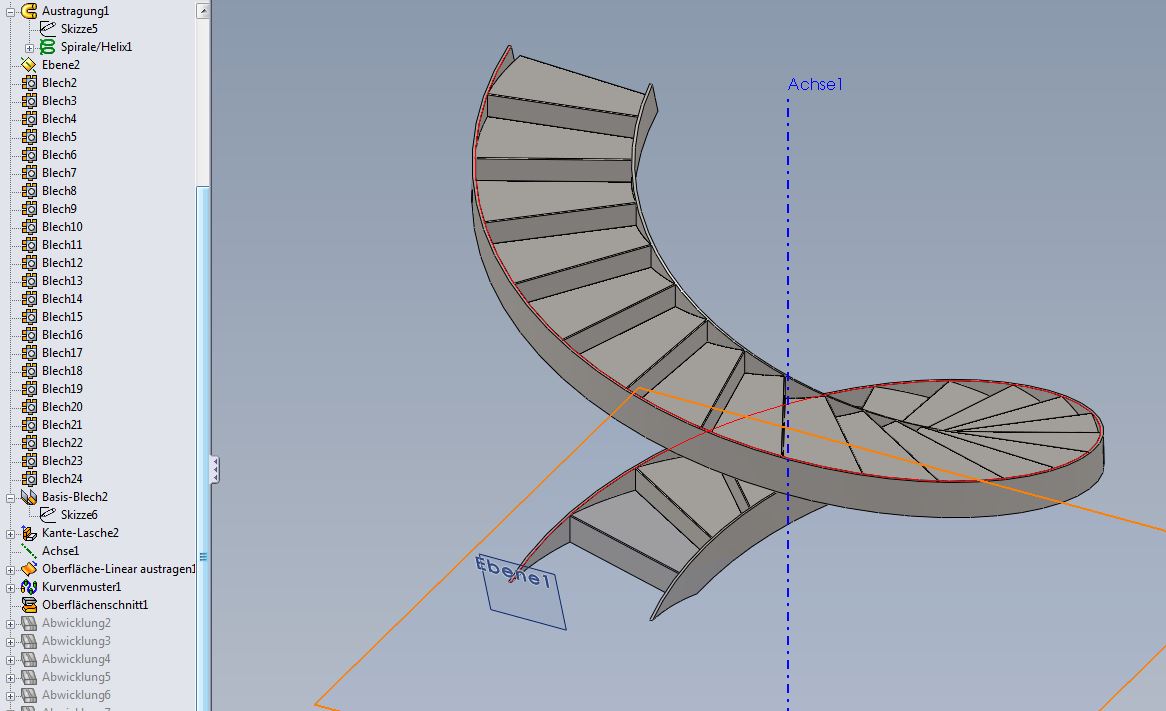Expand the Spirale/Helix1 node

[30, 48]
